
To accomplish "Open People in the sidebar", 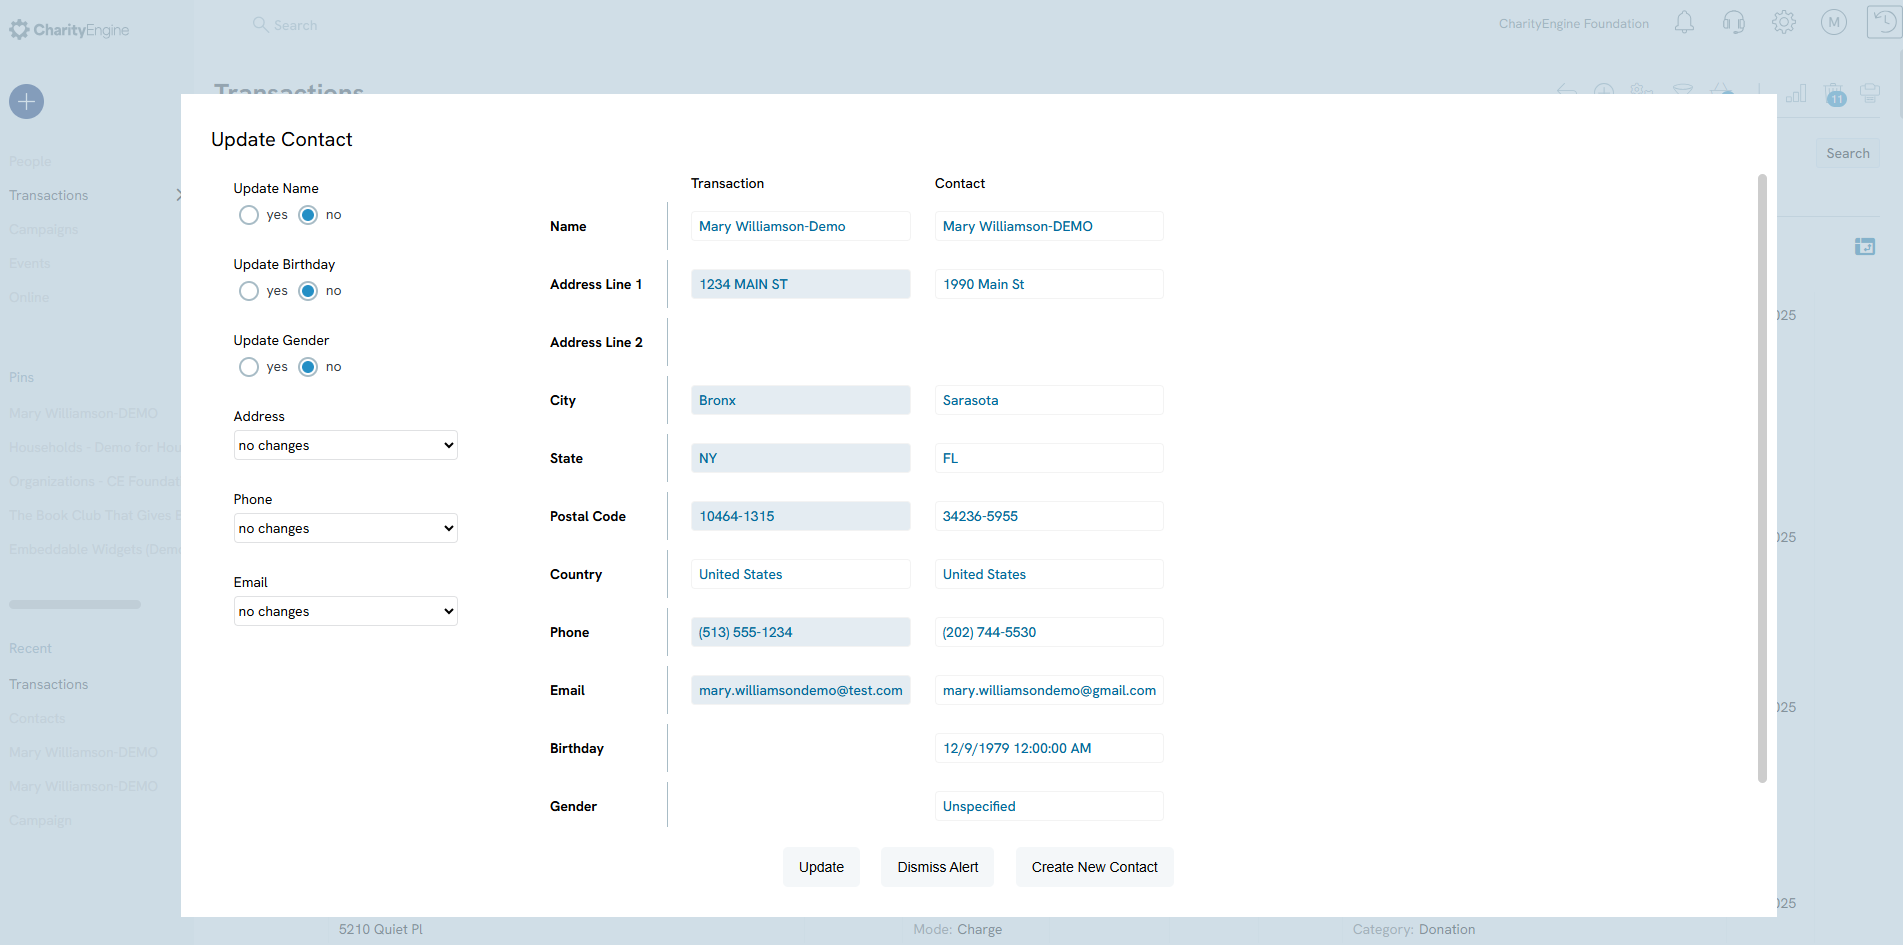I will click(x=30, y=161).
